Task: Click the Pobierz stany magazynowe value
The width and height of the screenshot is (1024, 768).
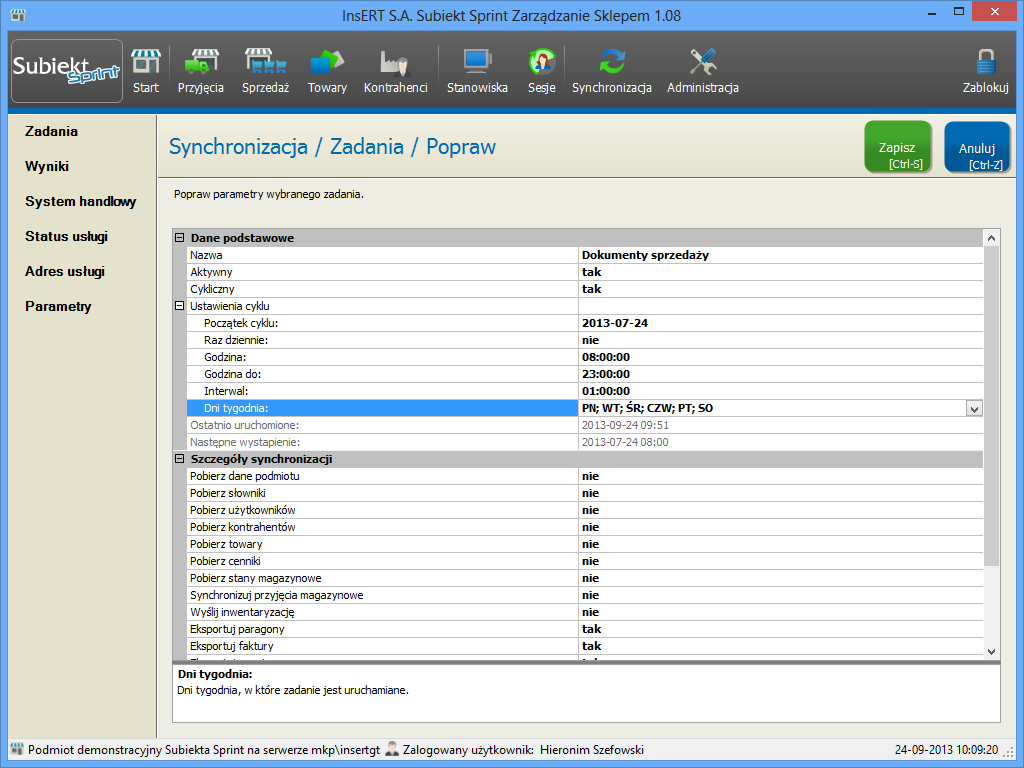Action: click(x=780, y=578)
